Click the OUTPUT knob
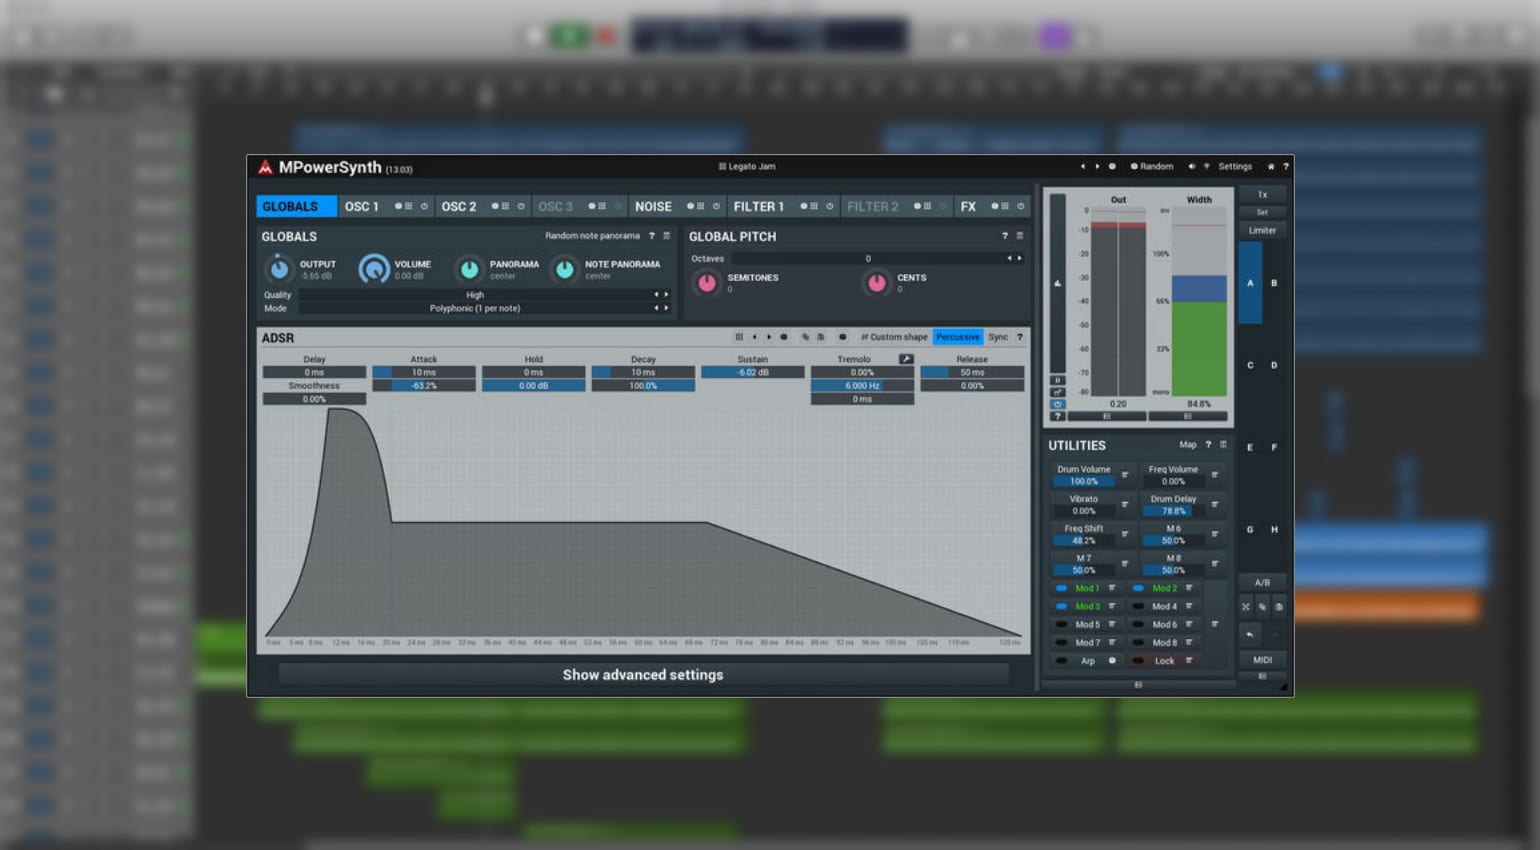 point(279,269)
